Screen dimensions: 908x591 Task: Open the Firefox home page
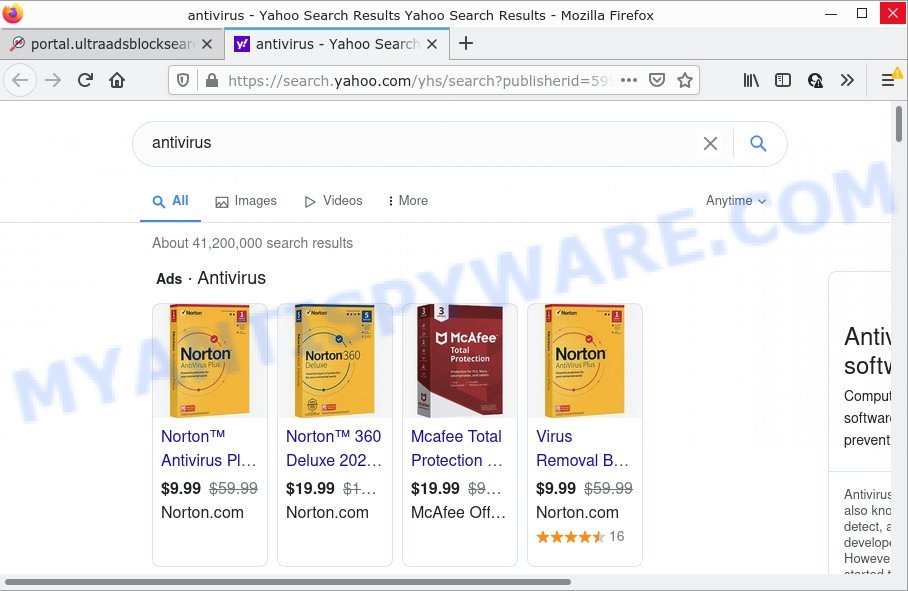117,80
